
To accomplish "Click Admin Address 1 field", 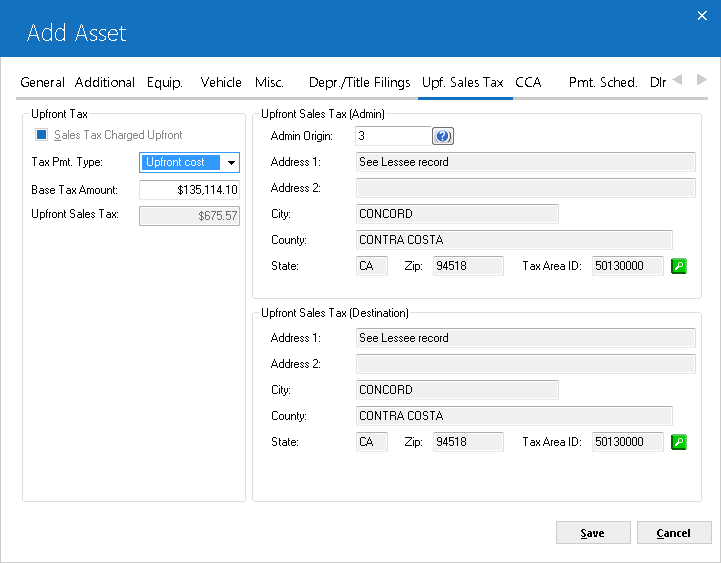I will click(x=525, y=162).
